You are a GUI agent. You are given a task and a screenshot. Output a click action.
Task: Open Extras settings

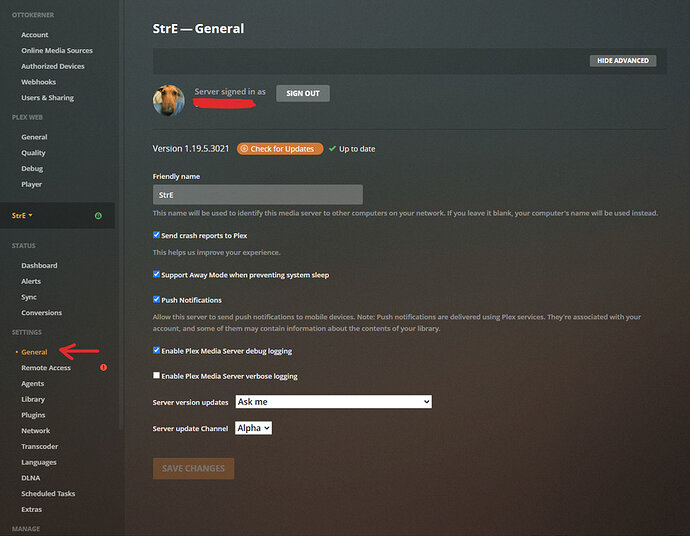pos(32,510)
